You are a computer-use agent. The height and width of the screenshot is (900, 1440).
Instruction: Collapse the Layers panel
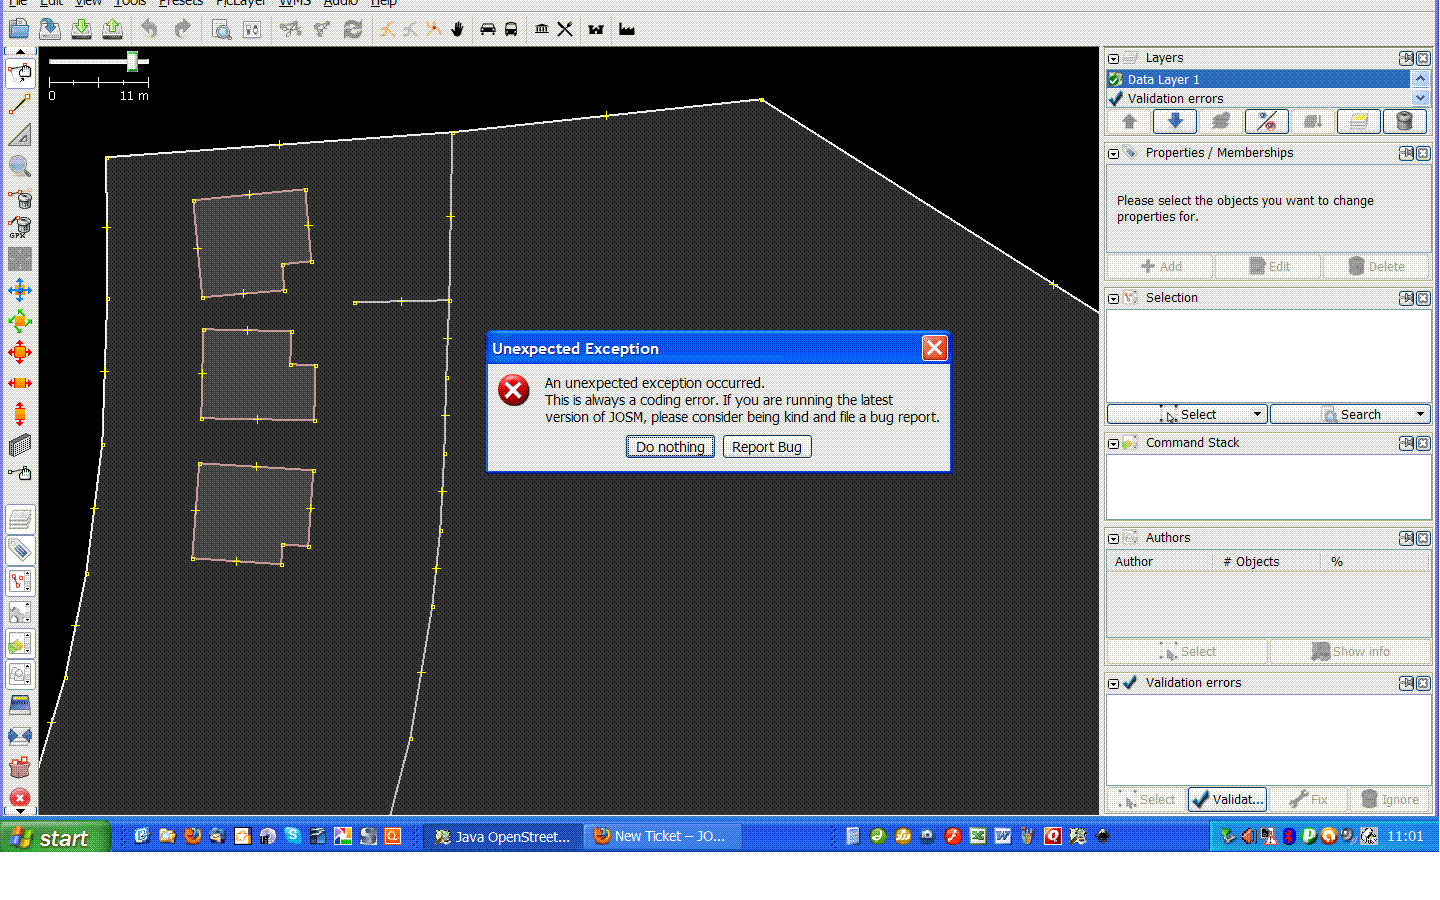pos(1113,59)
